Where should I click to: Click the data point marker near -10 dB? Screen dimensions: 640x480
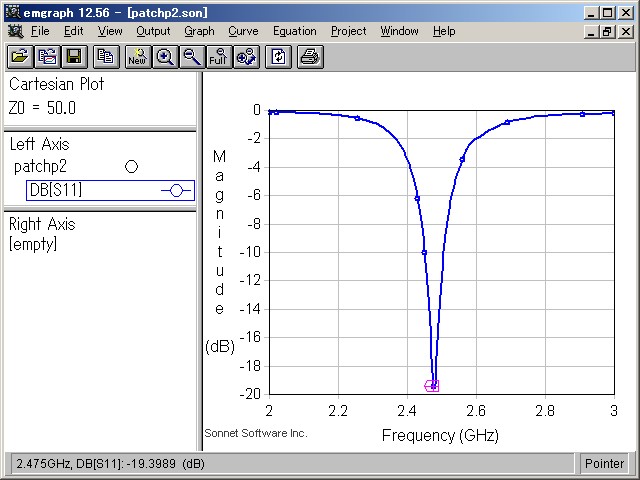[x=424, y=253]
